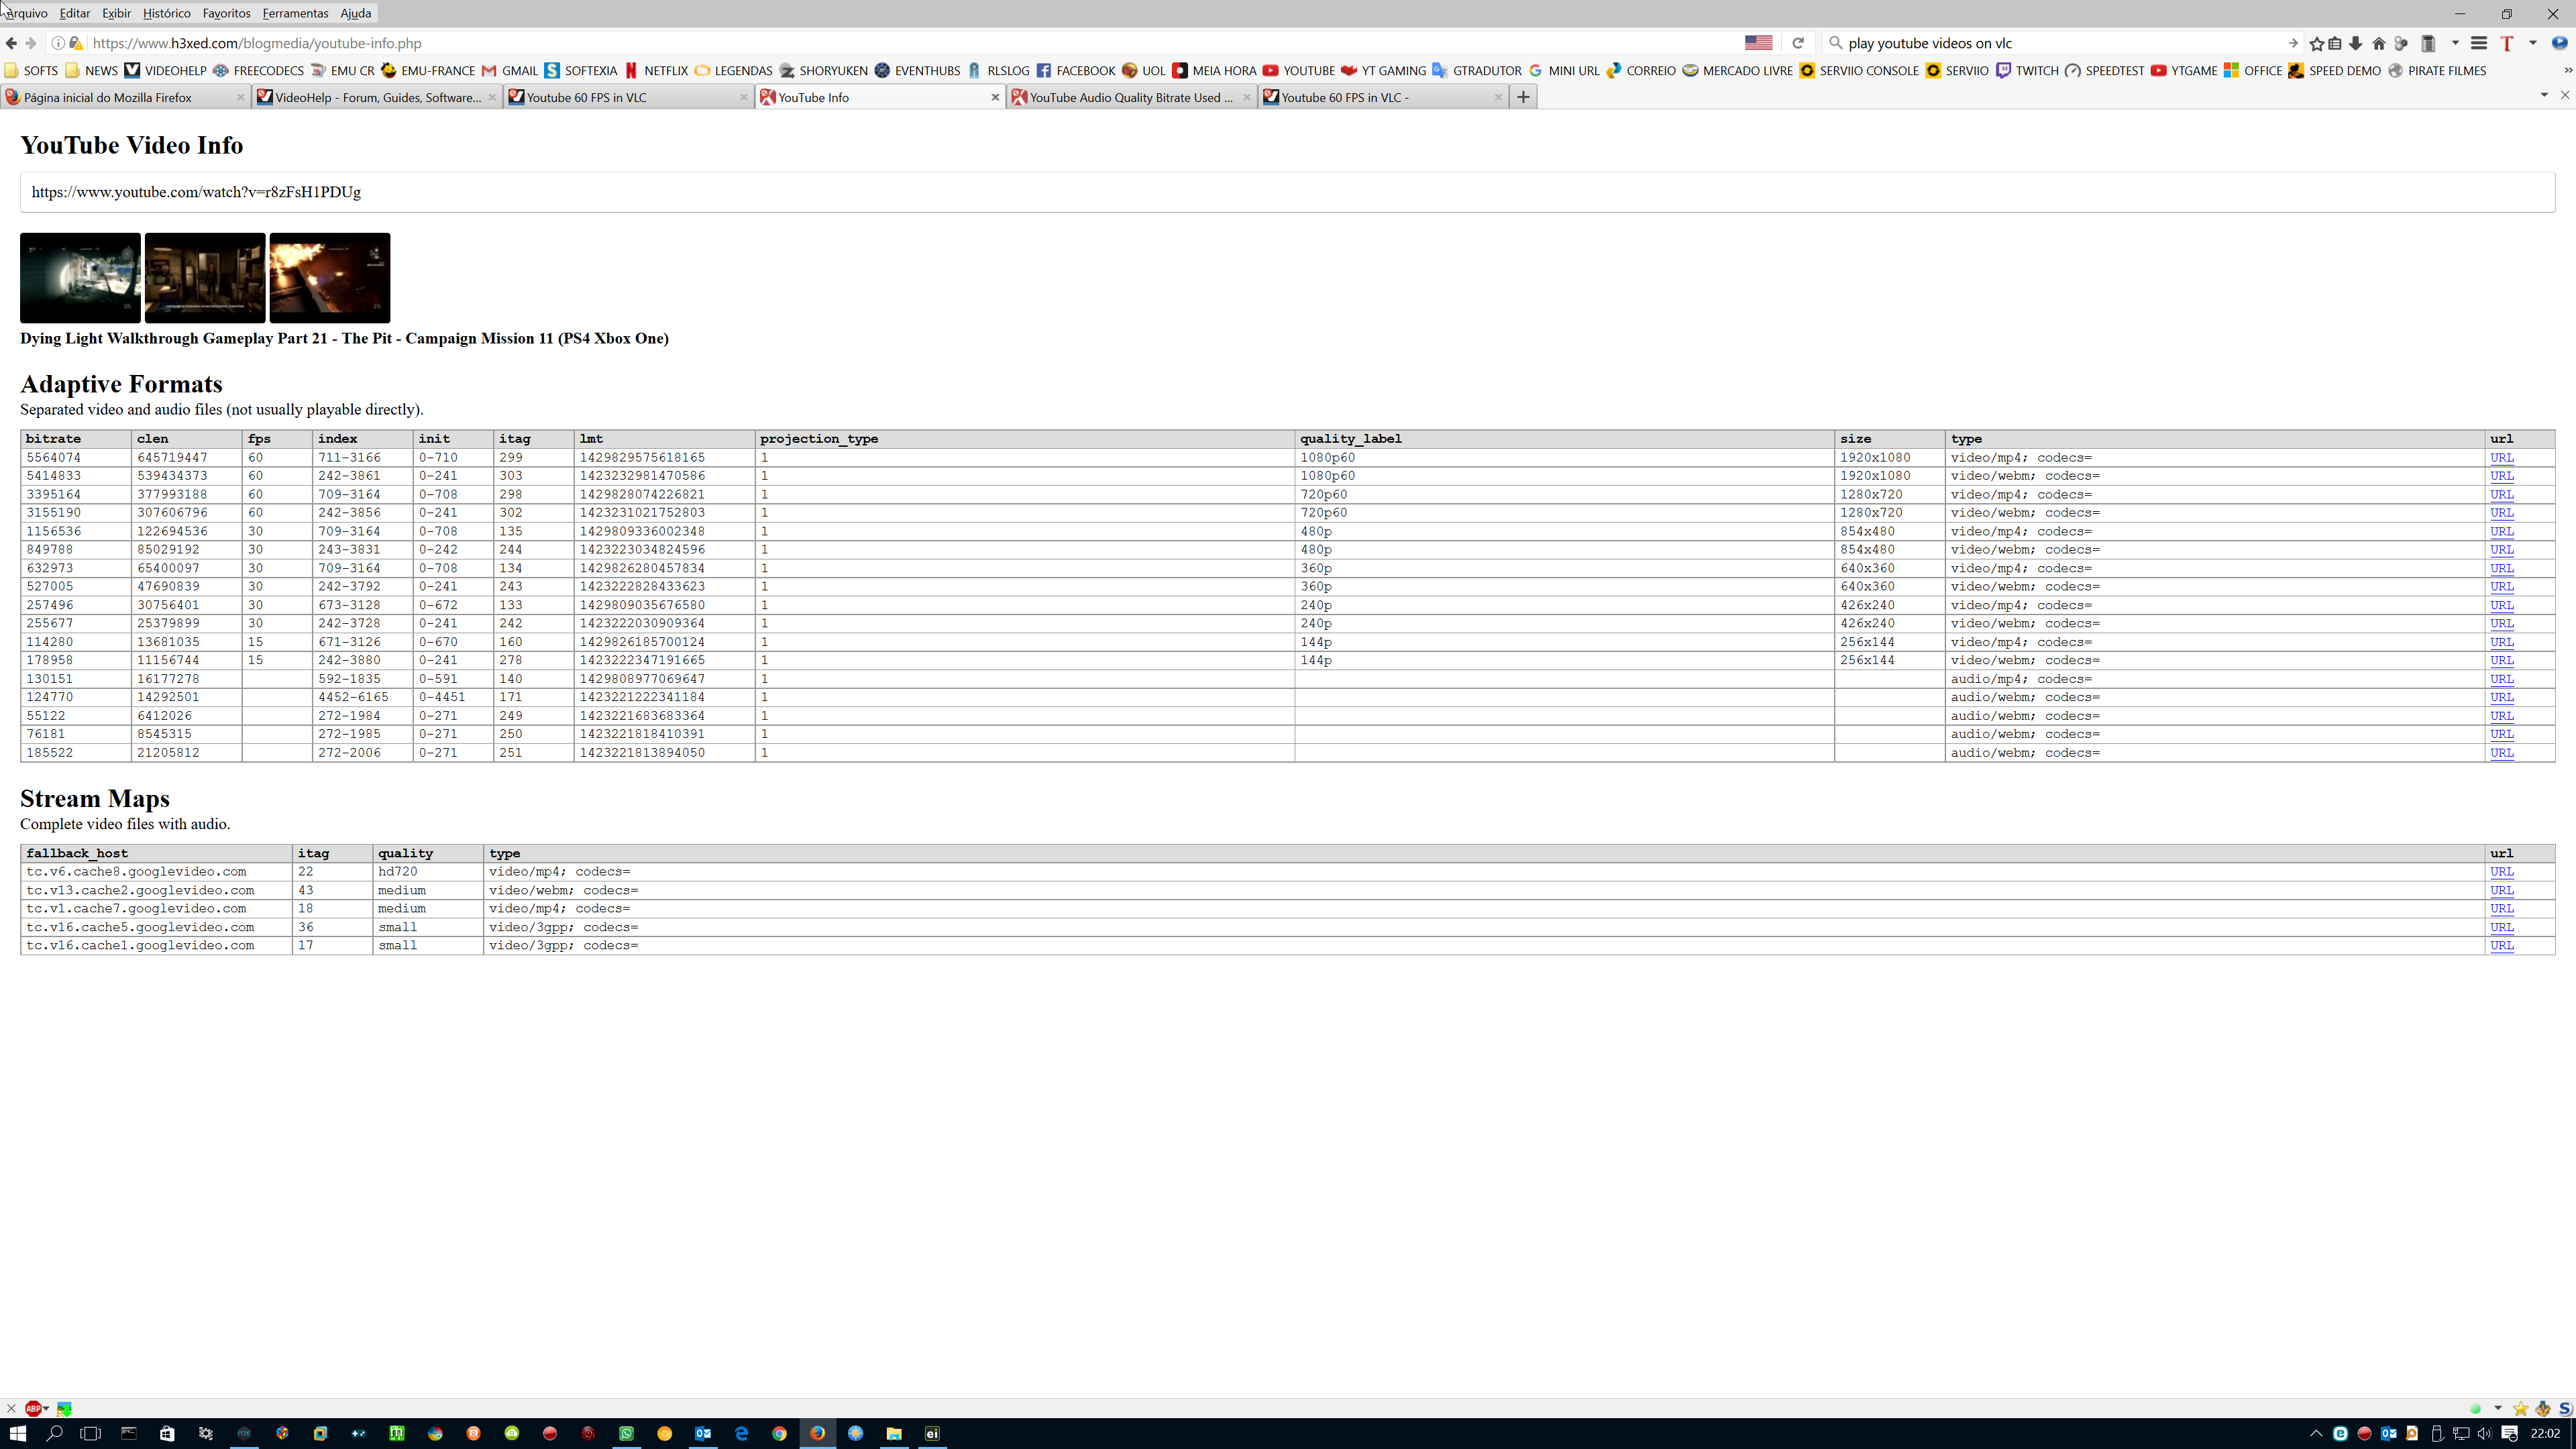Click the third fiery video thumbnail
Image resolution: width=2576 pixels, height=1449 pixels.
[330, 278]
